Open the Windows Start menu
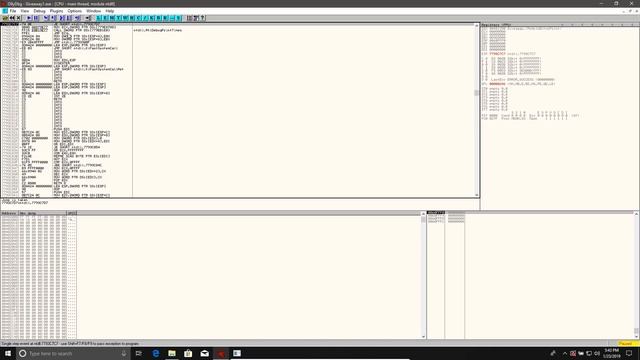The width and height of the screenshot is (640, 360). coord(8,353)
